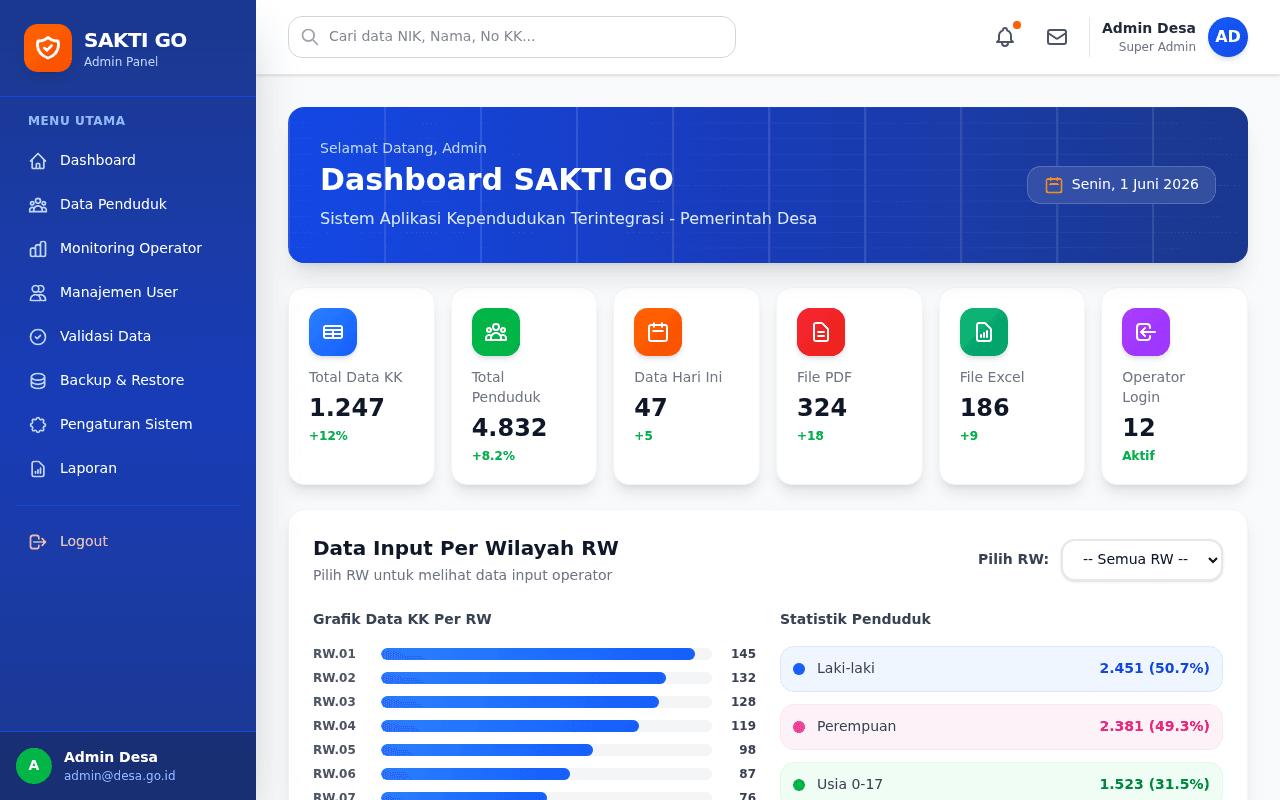The height and width of the screenshot is (800, 1280).
Task: Open the Pilih RW dropdown
Action: (x=1142, y=560)
